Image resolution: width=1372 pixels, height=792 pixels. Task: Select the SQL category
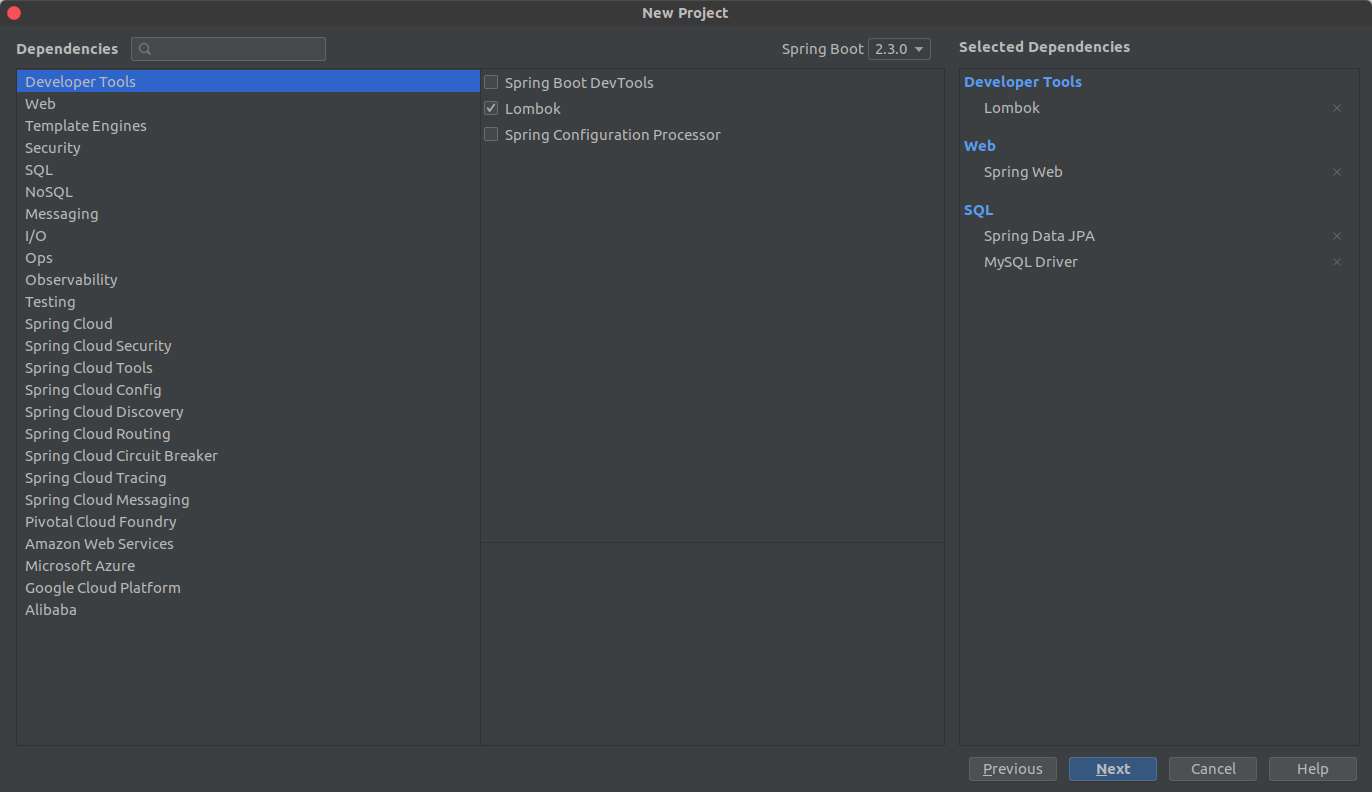pyautogui.click(x=248, y=170)
